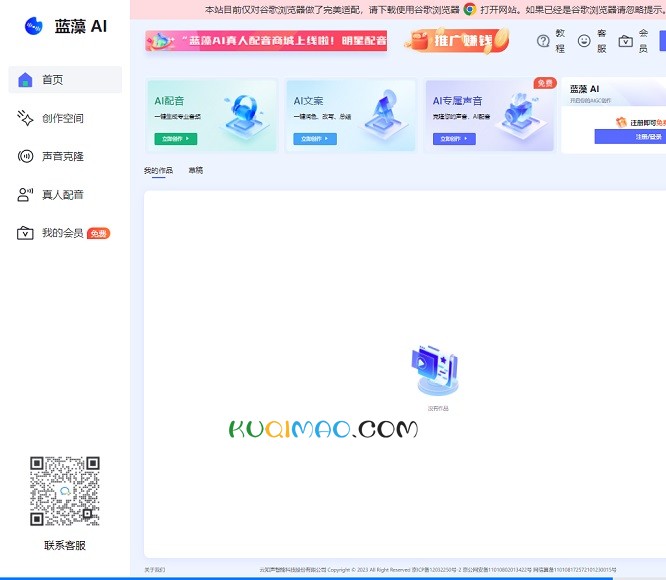
Task: Click the 蓝藻 AI brand name text
Action: coord(81,26)
